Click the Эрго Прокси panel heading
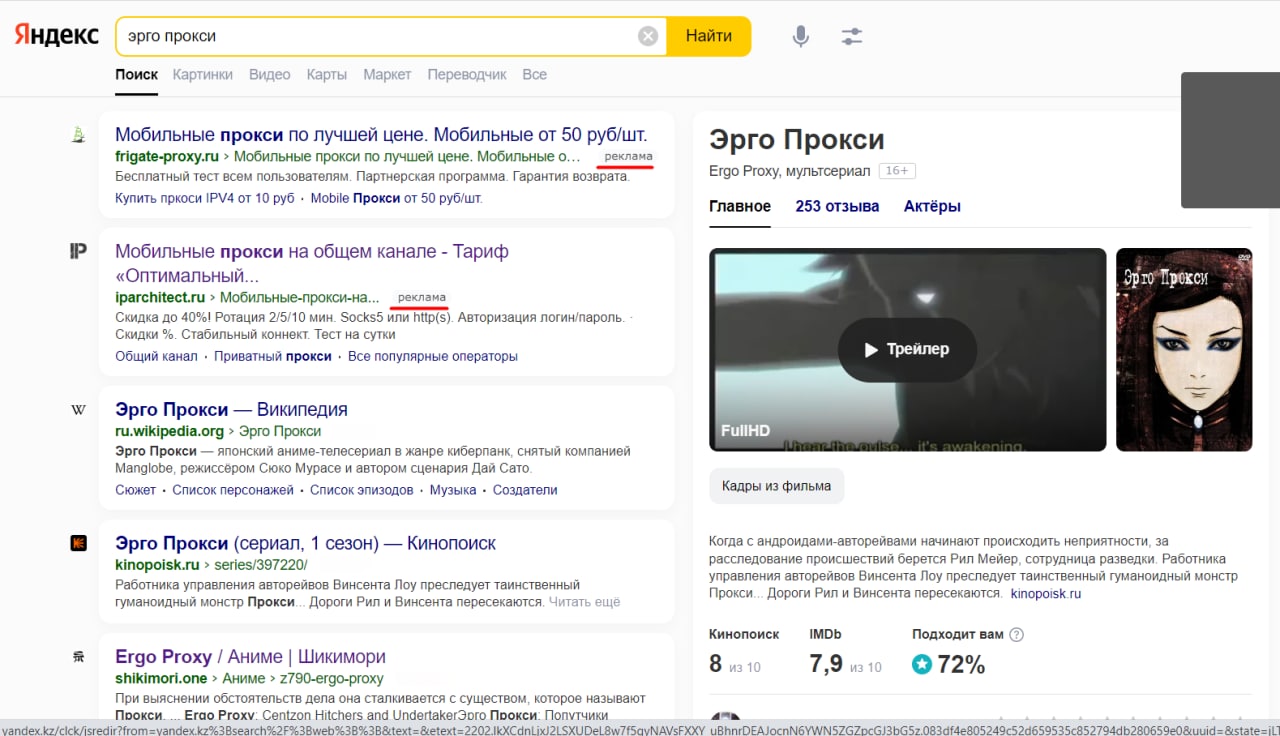 [797, 139]
